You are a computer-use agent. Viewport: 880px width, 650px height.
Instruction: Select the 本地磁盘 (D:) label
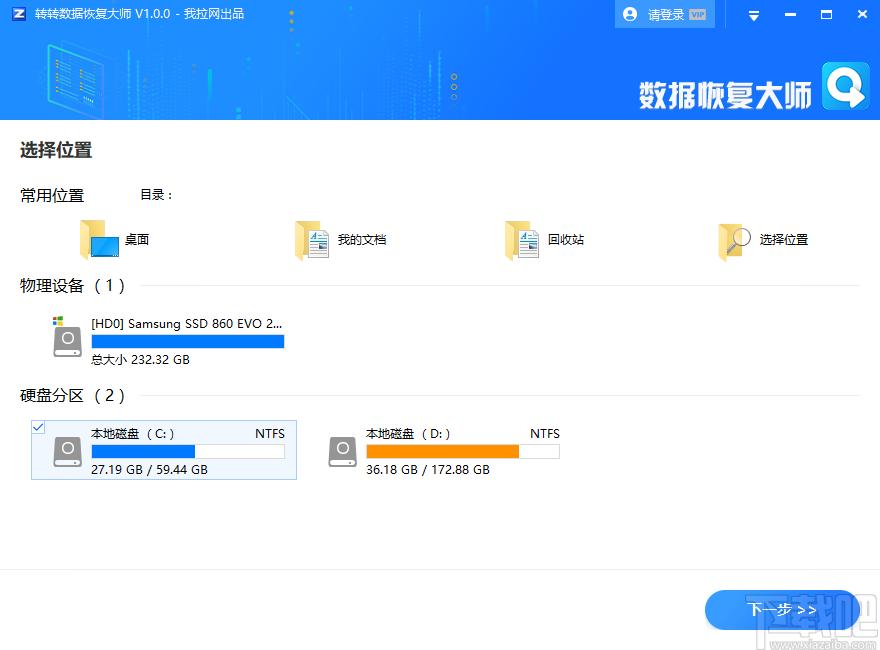click(x=408, y=434)
